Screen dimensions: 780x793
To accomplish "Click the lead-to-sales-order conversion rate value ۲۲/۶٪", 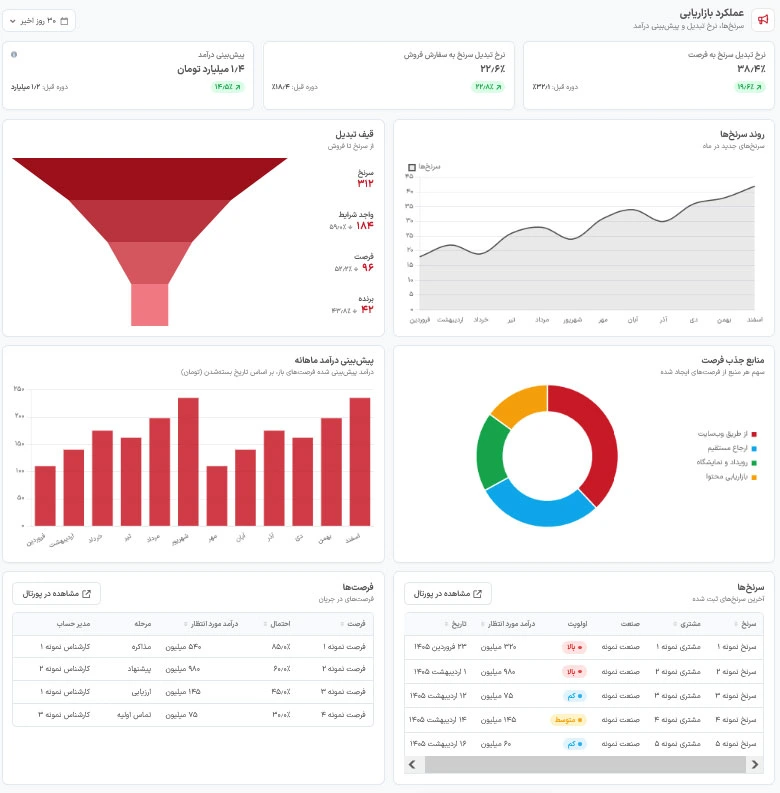I will point(493,69).
